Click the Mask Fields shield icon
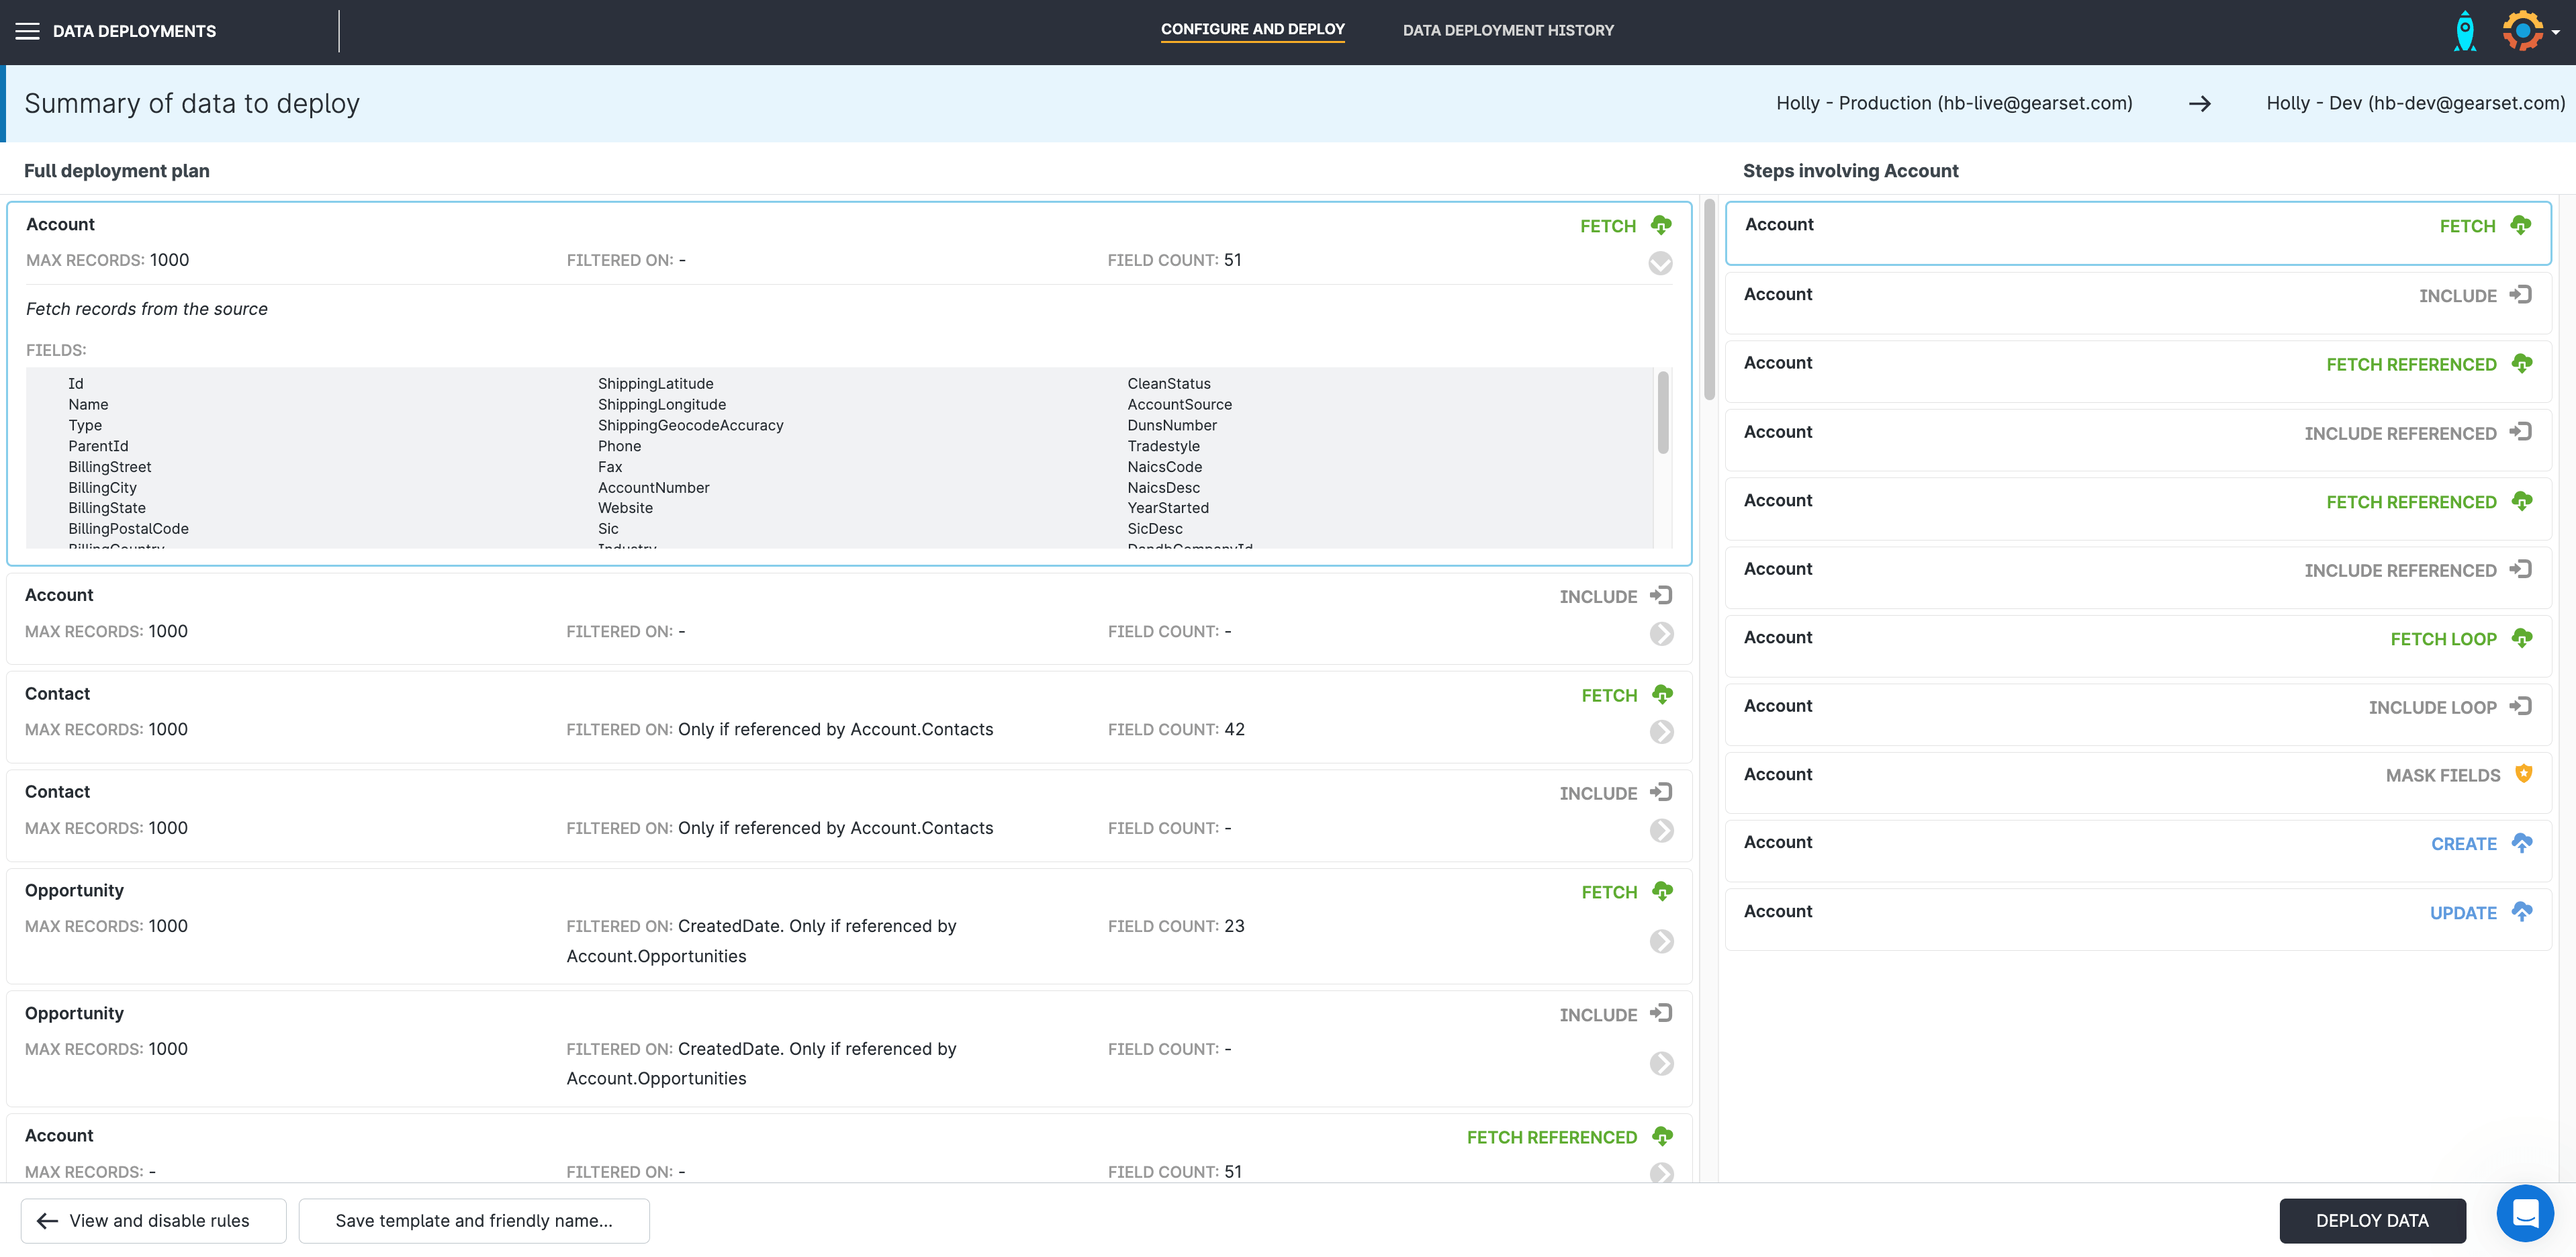This screenshot has height=1257, width=2576. [2523, 774]
